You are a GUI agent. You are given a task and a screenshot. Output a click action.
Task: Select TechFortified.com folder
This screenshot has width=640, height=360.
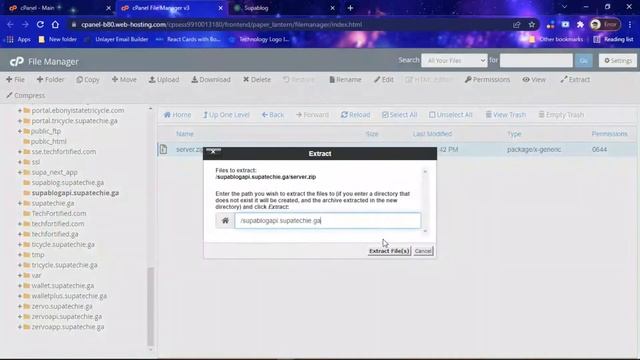[x=59, y=213]
